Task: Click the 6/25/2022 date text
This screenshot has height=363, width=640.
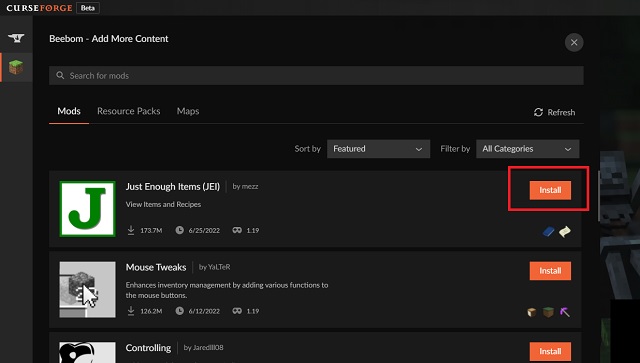Action: pos(204,231)
